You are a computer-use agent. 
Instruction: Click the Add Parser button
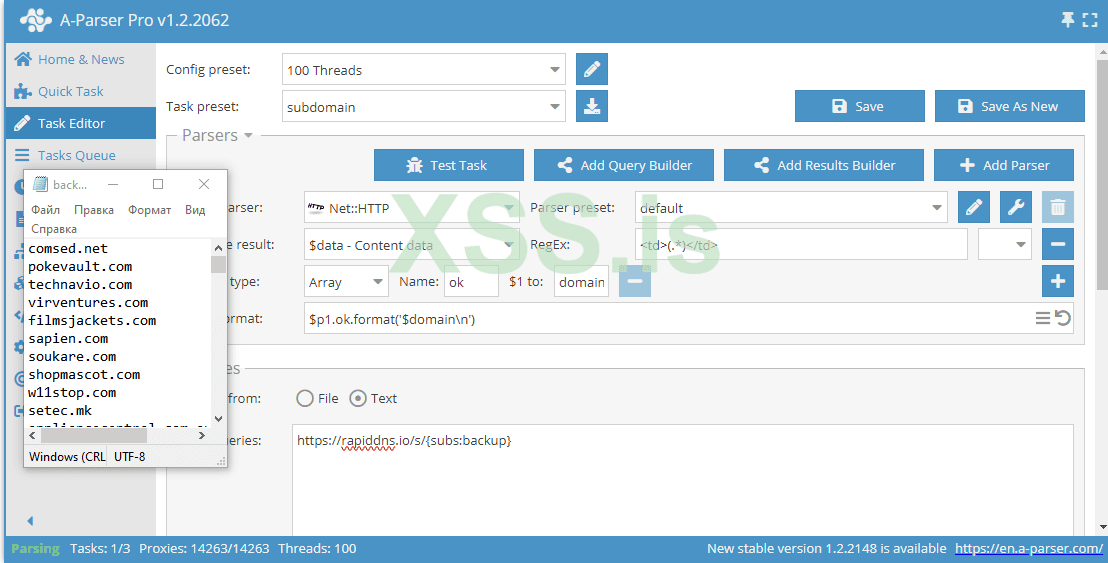1003,165
